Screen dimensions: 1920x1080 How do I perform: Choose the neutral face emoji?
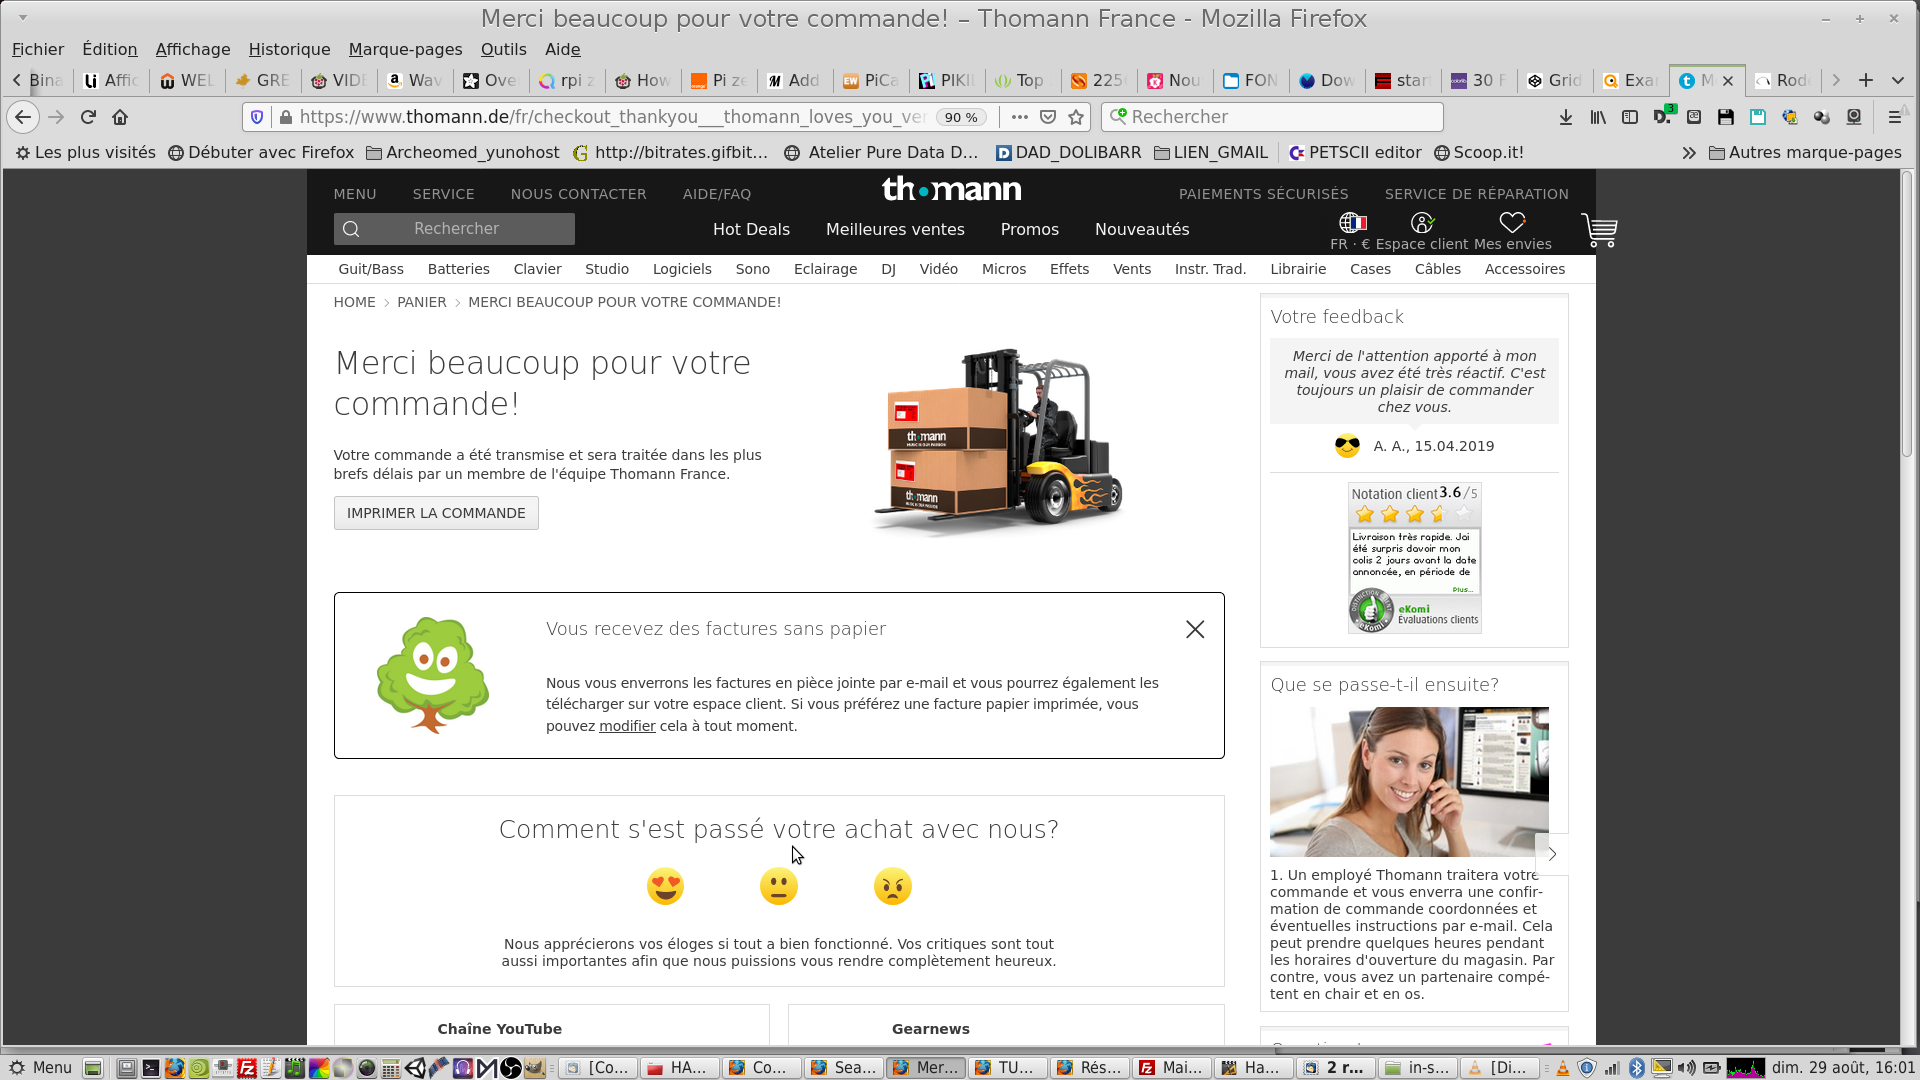click(778, 886)
